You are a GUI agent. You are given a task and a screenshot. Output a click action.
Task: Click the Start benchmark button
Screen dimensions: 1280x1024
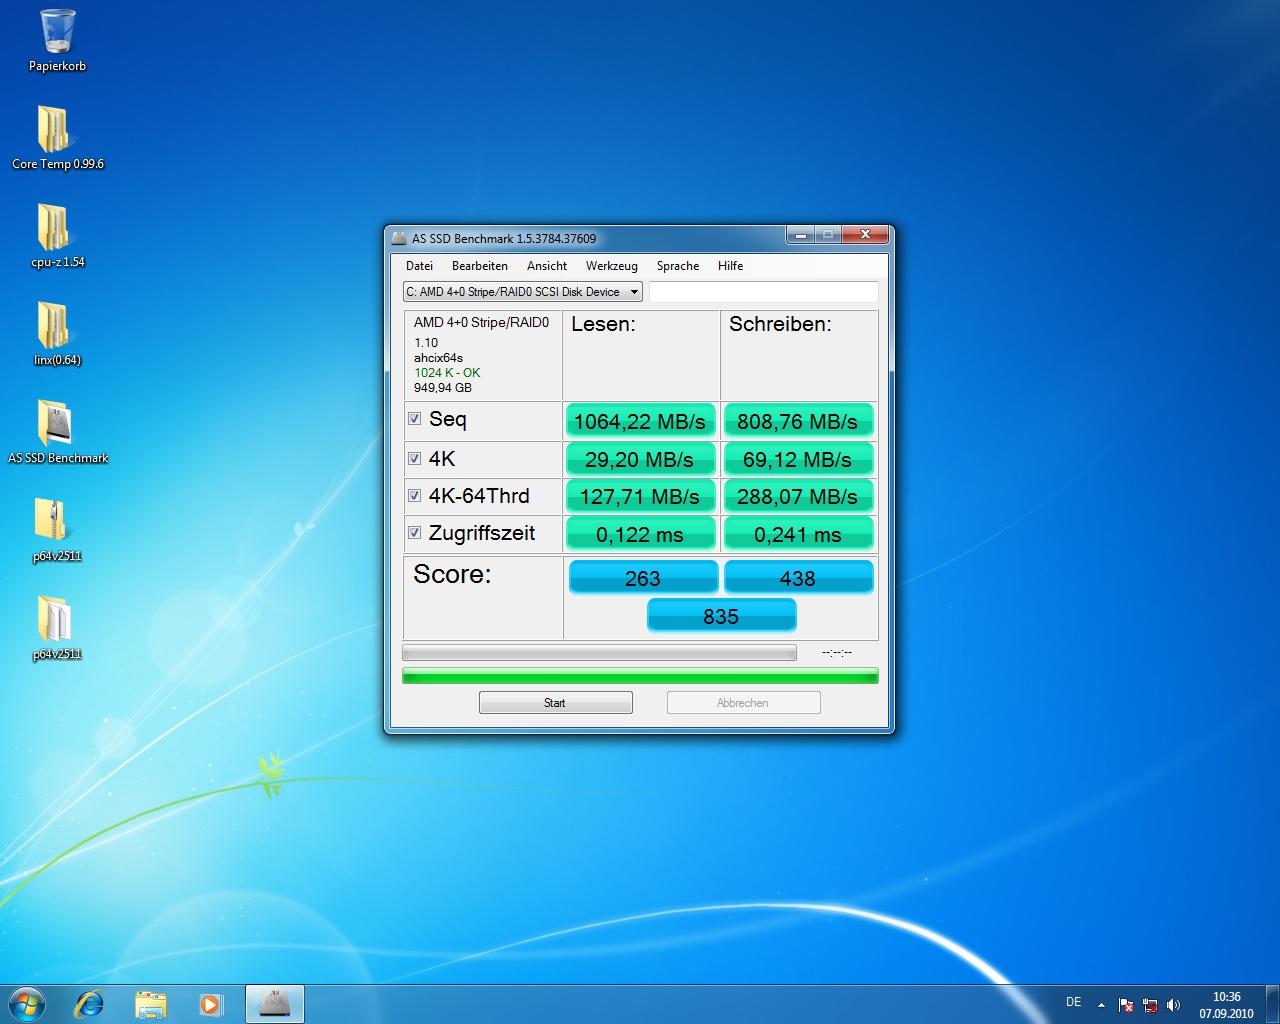555,703
